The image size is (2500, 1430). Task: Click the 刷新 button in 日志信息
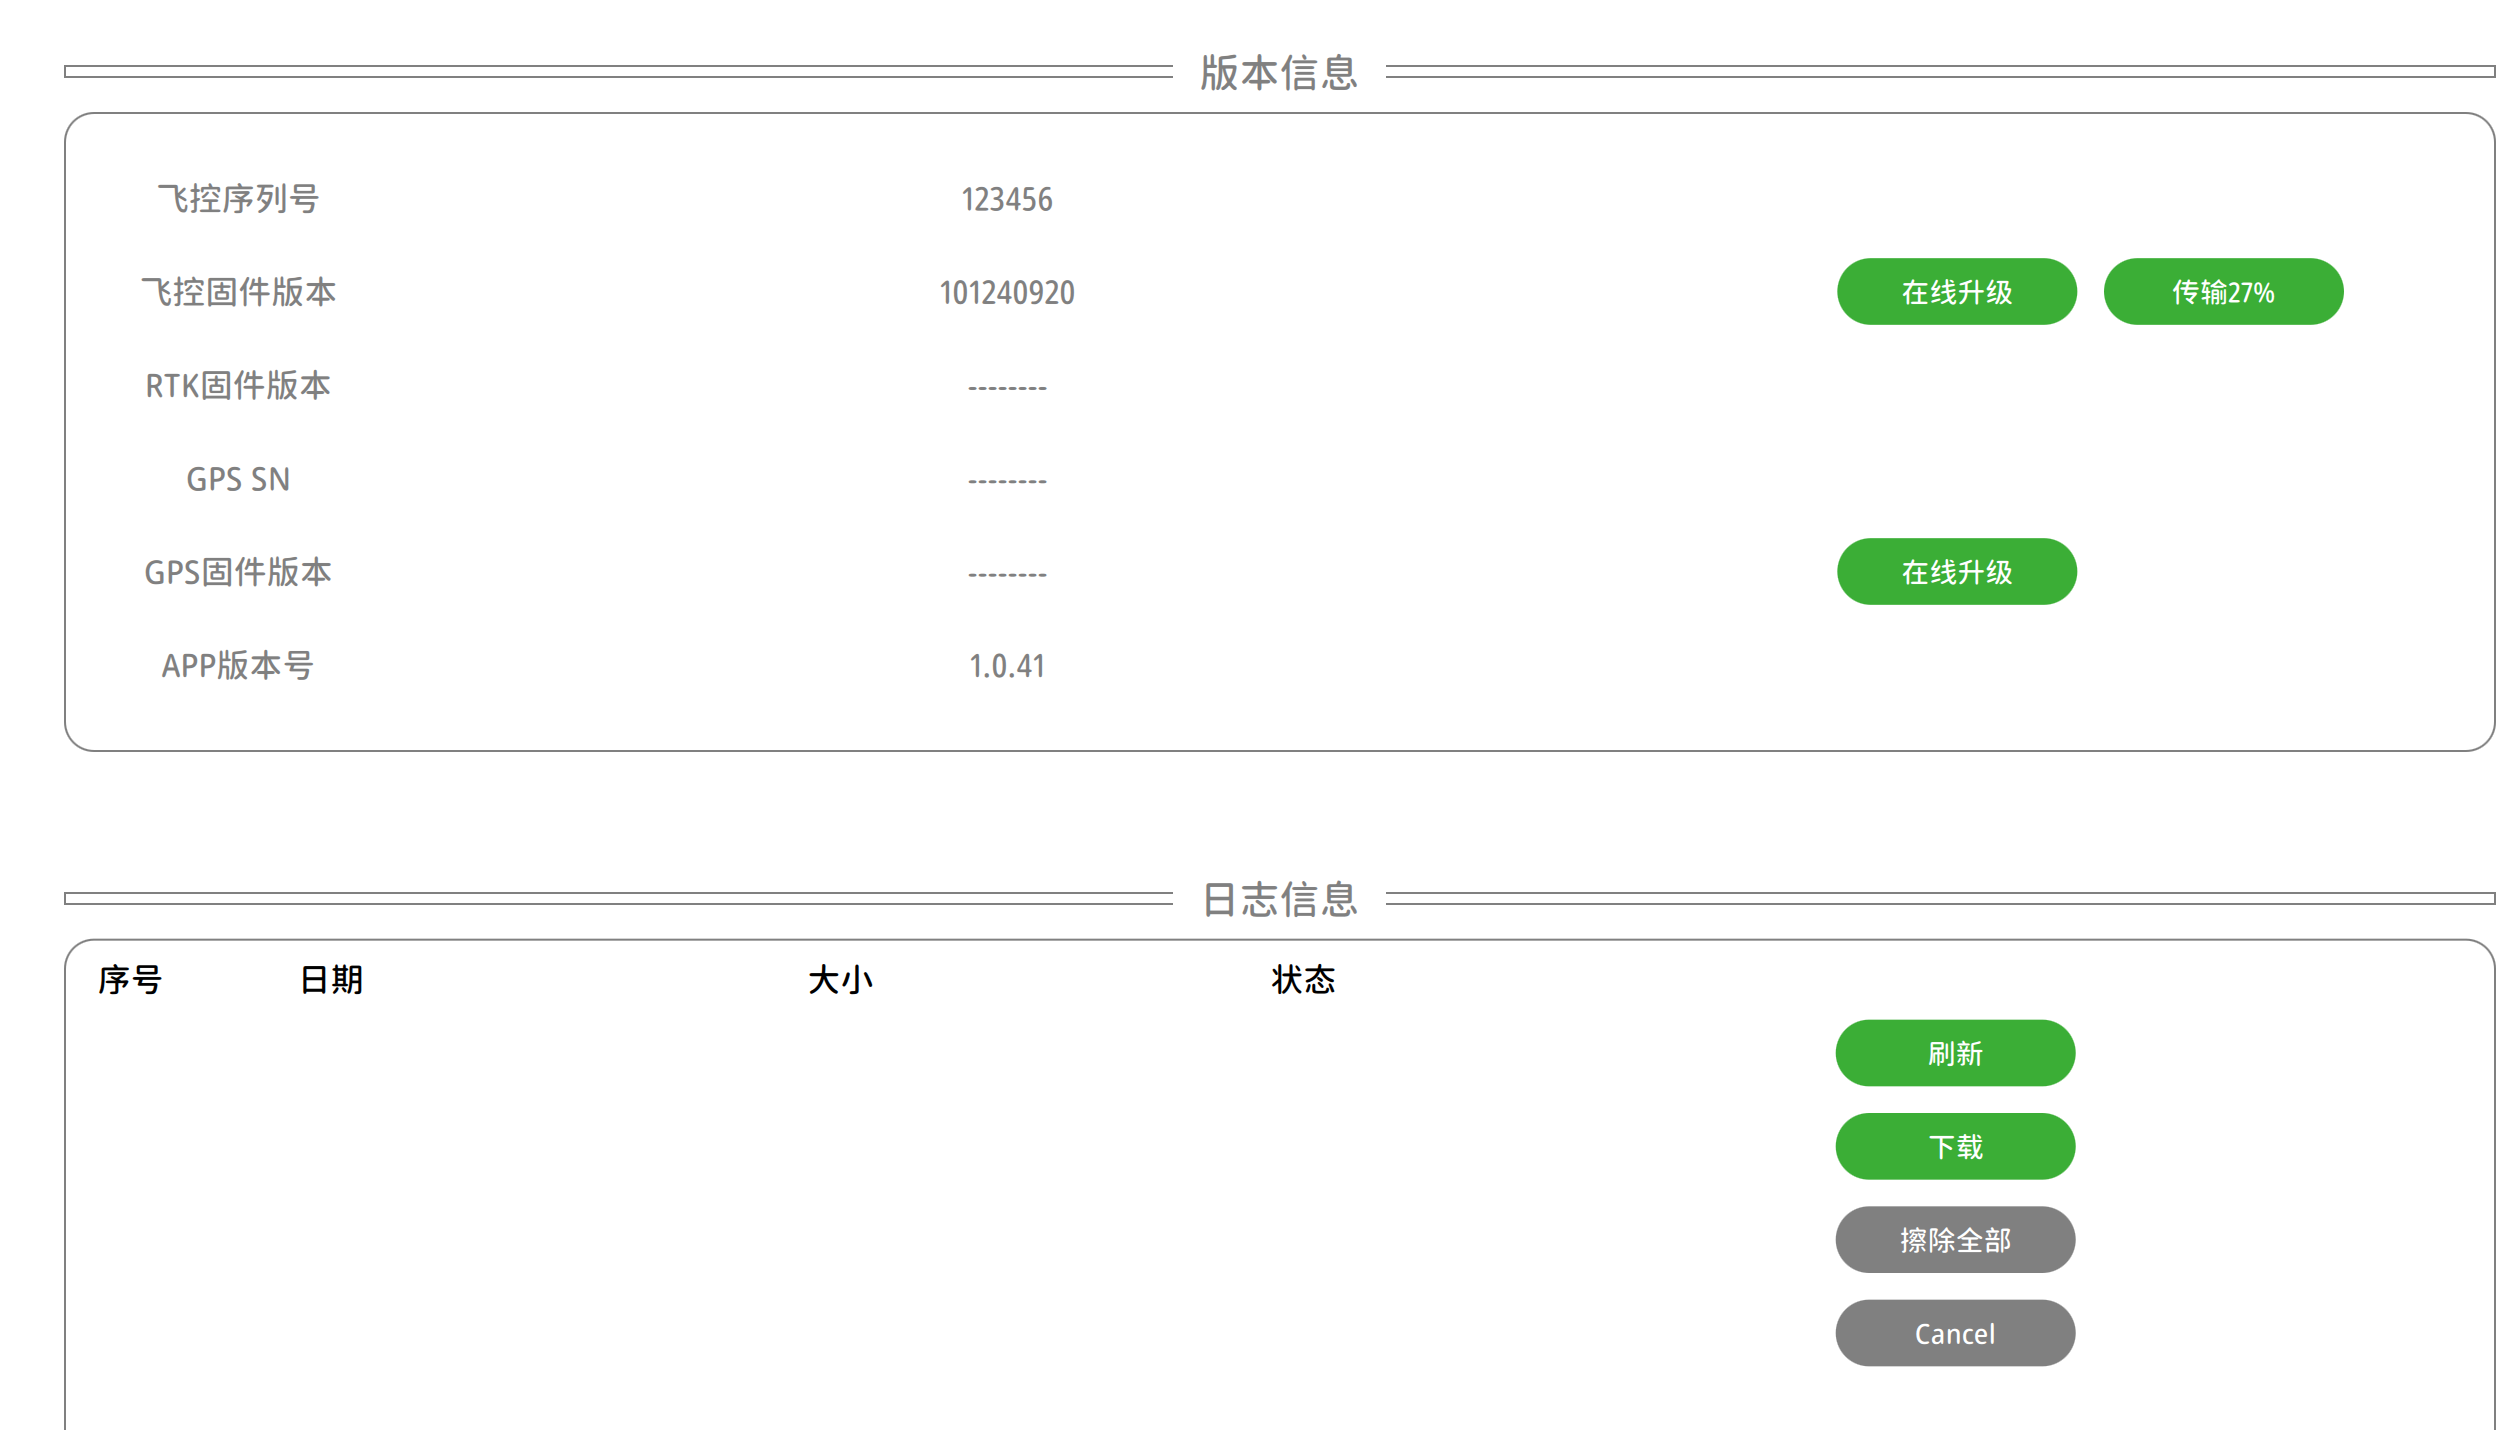tap(1954, 1052)
